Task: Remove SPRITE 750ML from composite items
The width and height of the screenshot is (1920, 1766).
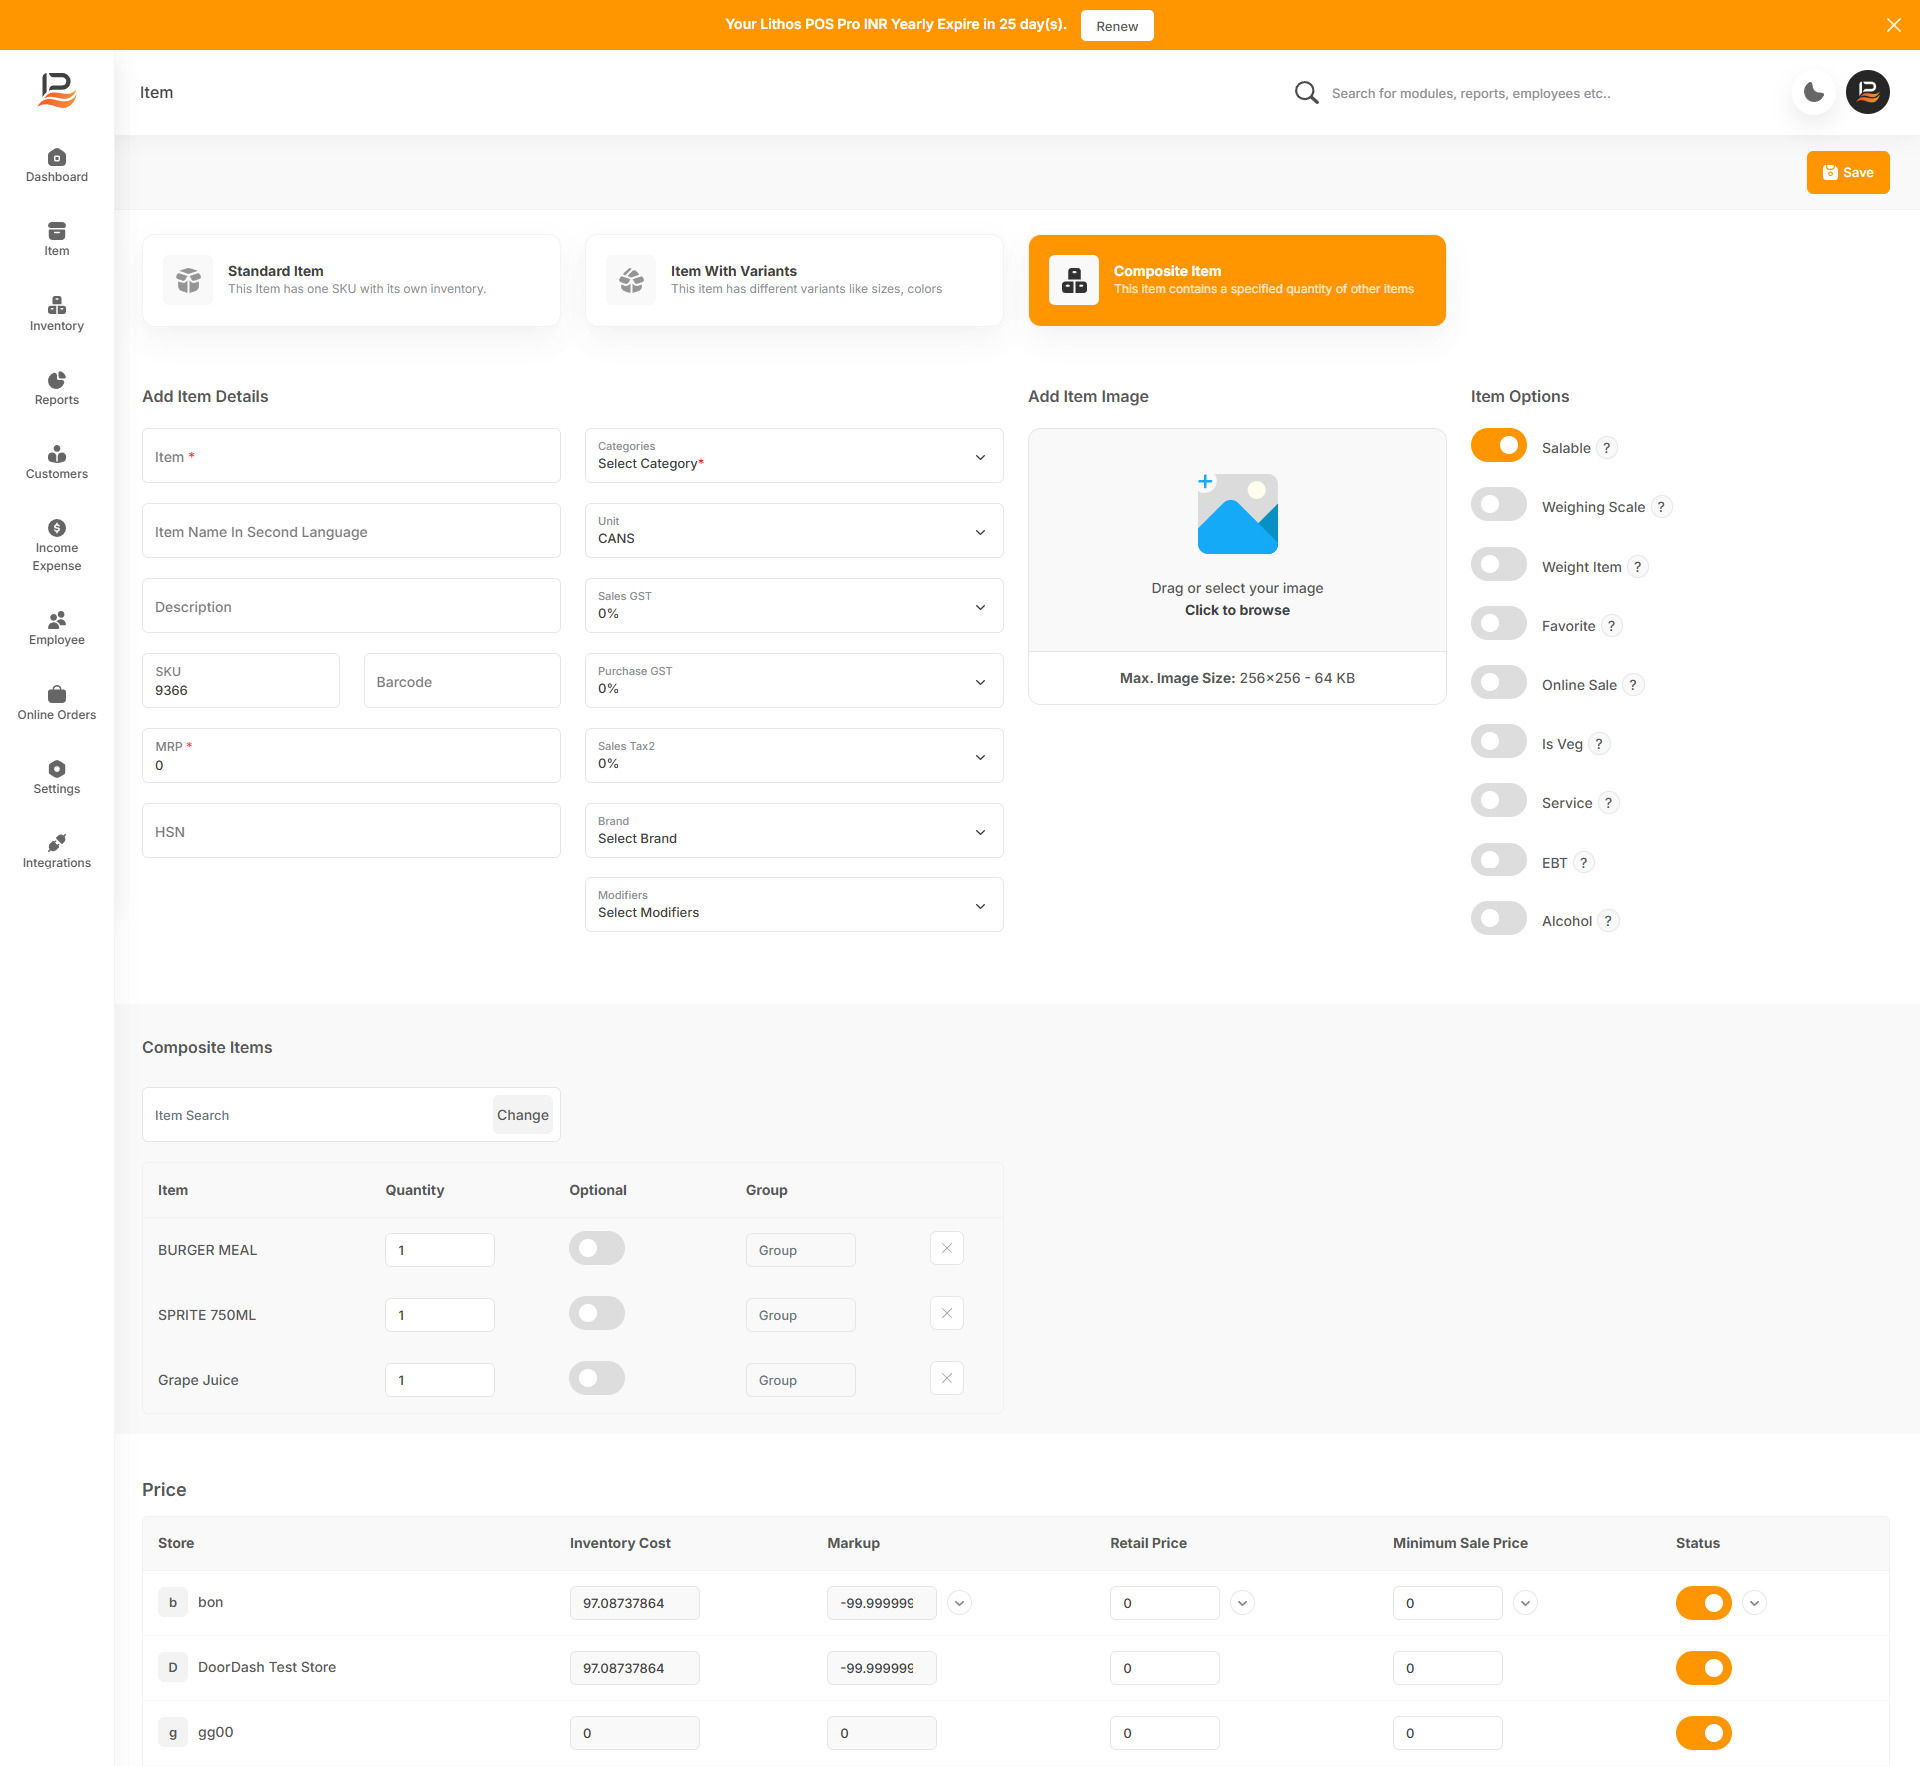Action: coord(946,1313)
